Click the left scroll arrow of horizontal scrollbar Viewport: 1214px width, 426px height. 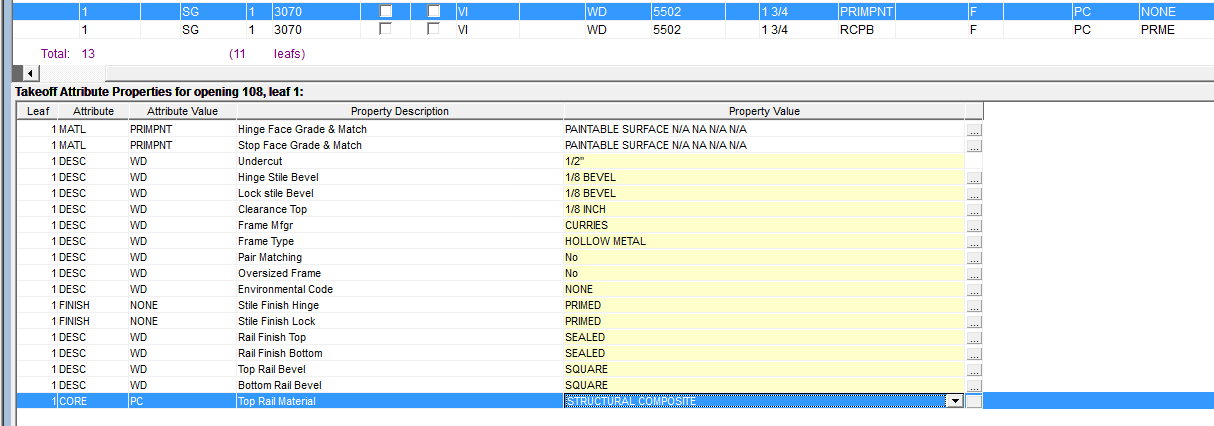tap(30, 73)
